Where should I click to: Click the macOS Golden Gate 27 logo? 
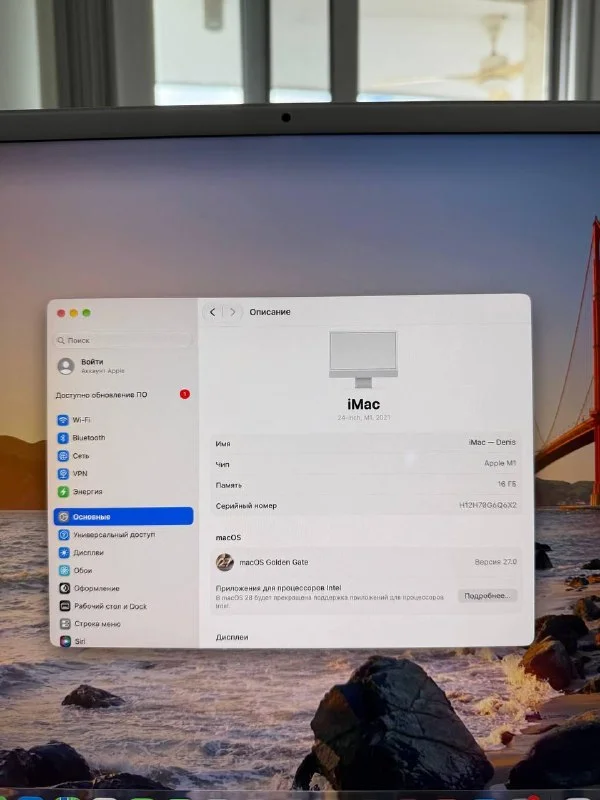224,562
